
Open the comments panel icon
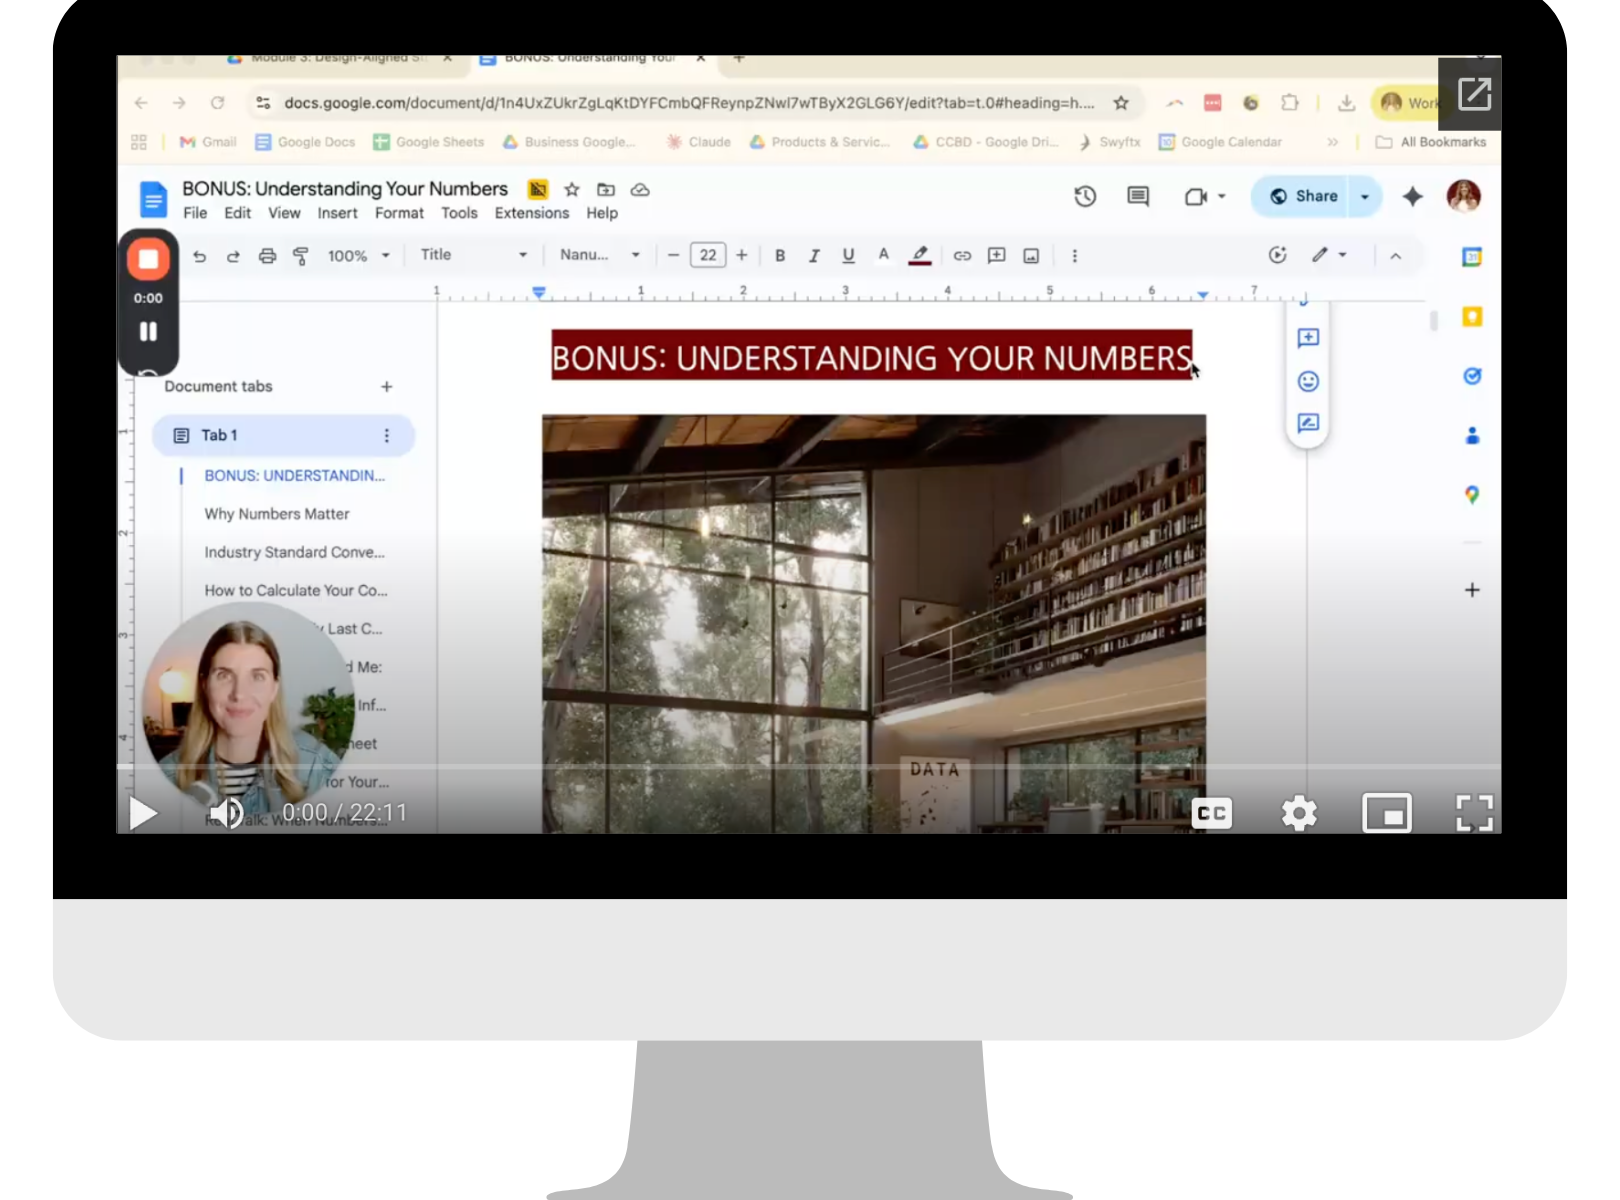point(1138,196)
